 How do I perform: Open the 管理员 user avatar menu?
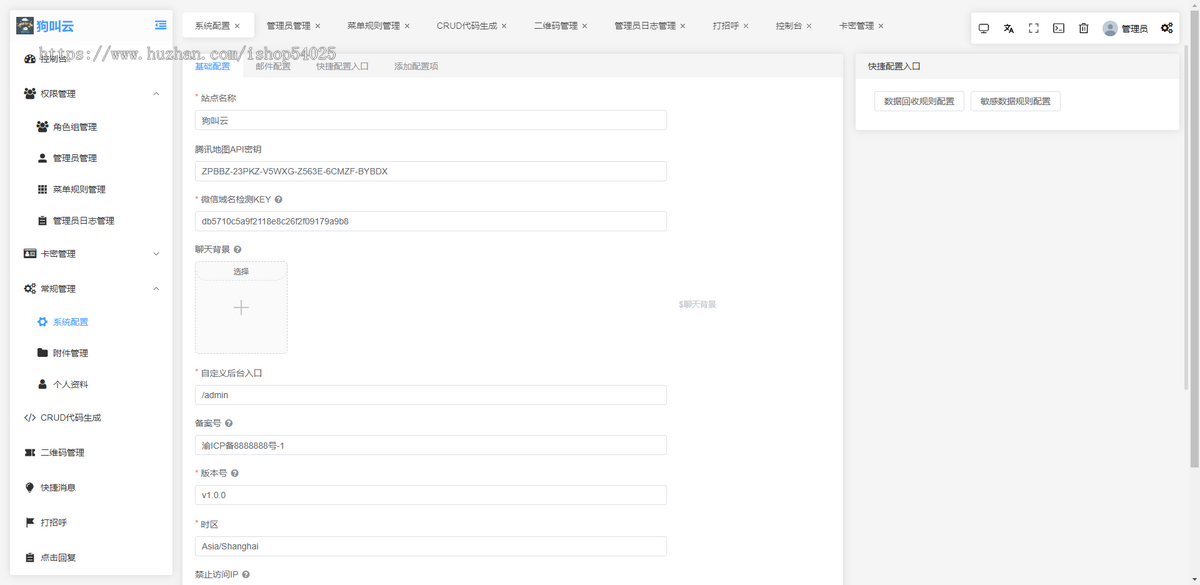(x=1125, y=29)
